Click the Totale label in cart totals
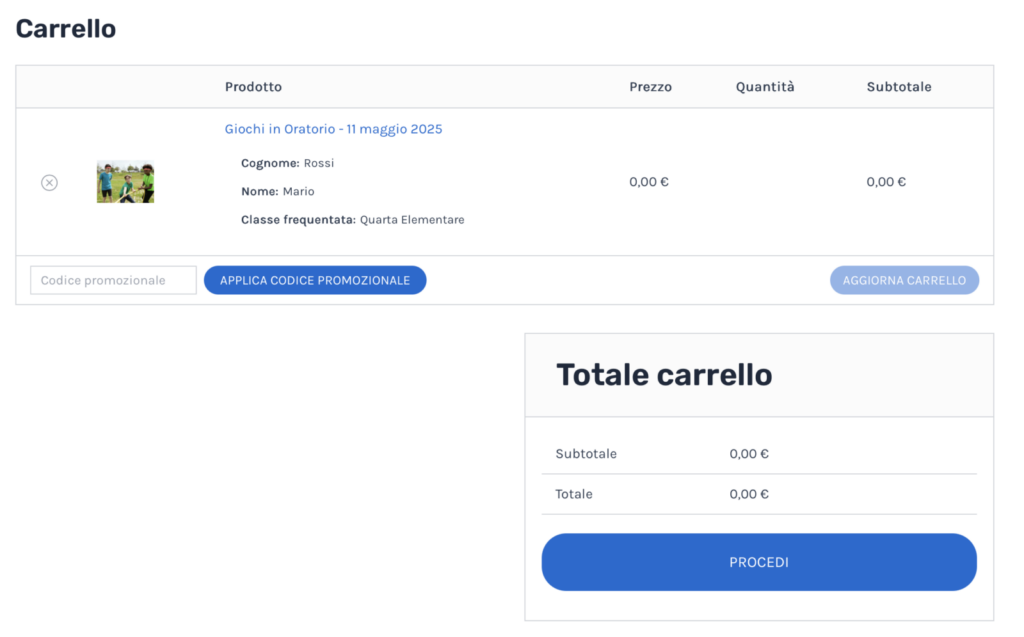Viewport: 1024px width, 637px height. 574,494
